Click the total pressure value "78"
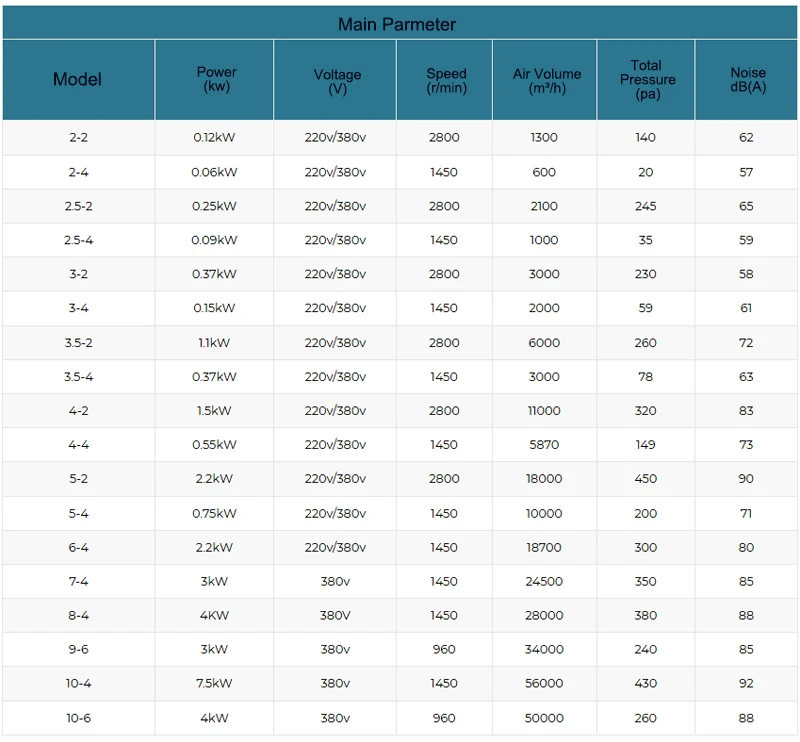Image resolution: width=800 pixels, height=742 pixels. click(x=645, y=377)
